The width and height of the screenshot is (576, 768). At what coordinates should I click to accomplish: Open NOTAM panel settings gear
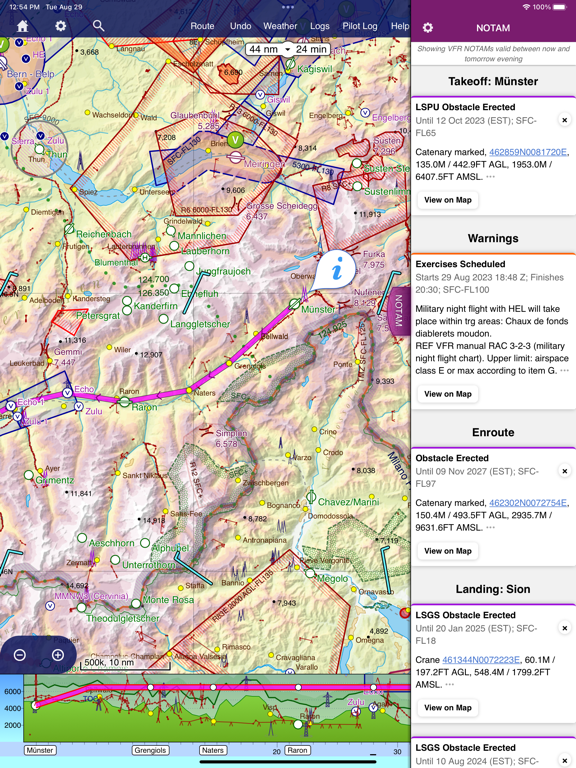point(428,27)
